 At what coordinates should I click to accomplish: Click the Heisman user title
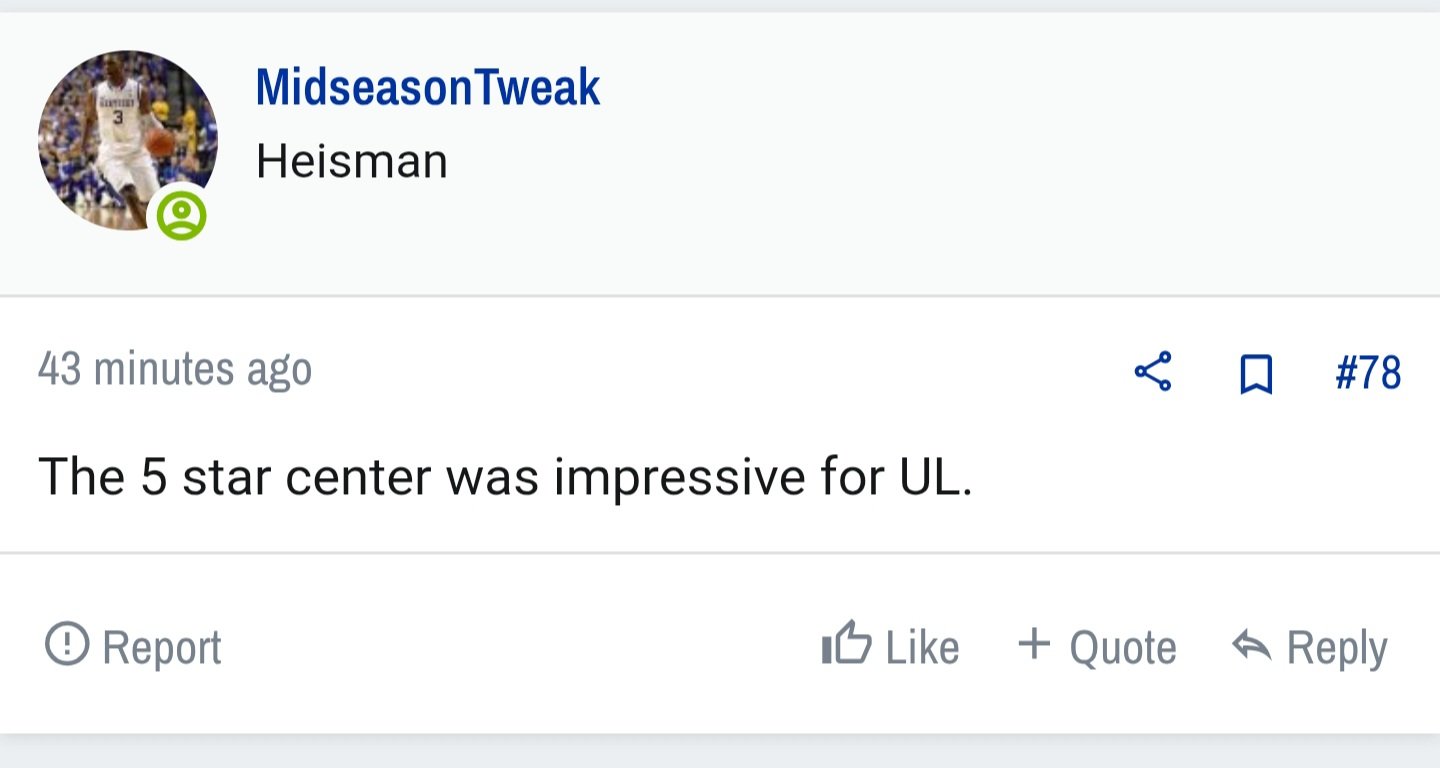[351, 161]
